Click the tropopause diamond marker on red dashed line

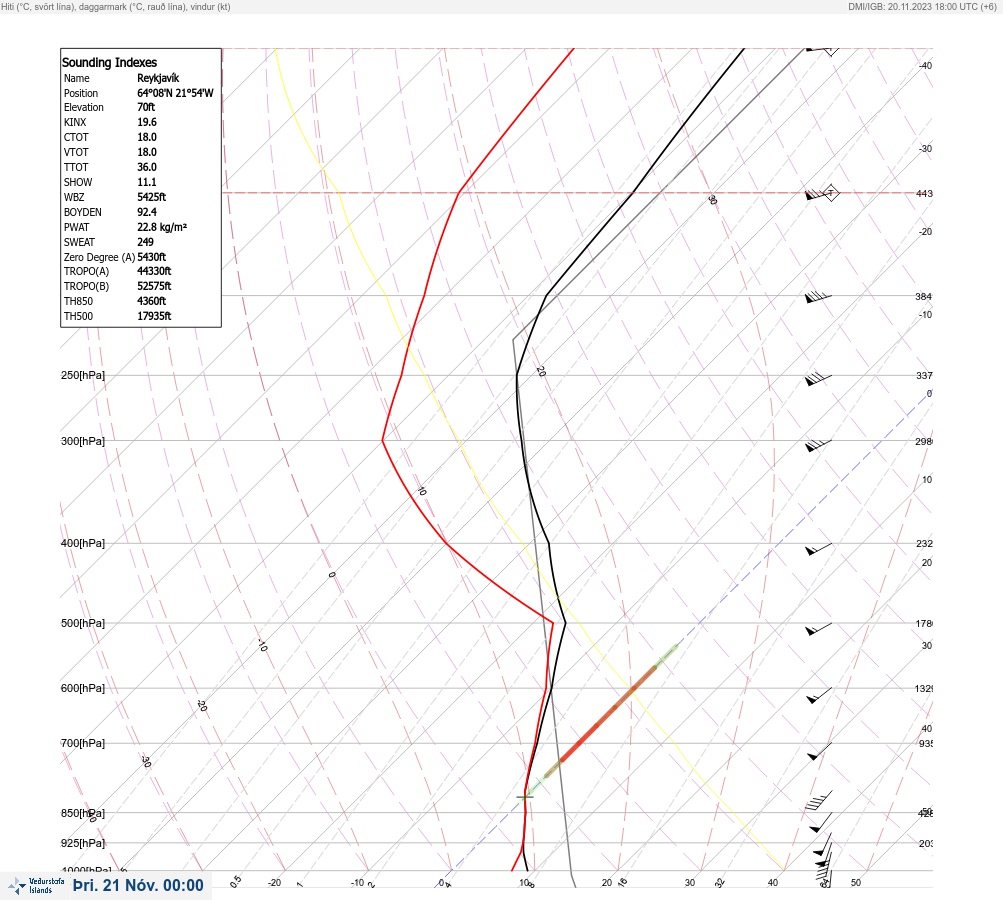[x=831, y=193]
